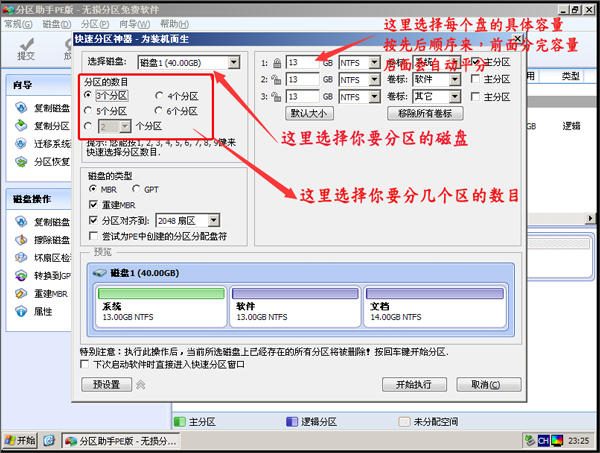This screenshot has height=453, width=600.
Task: Click the size input field of row 3
Action: pos(302,96)
